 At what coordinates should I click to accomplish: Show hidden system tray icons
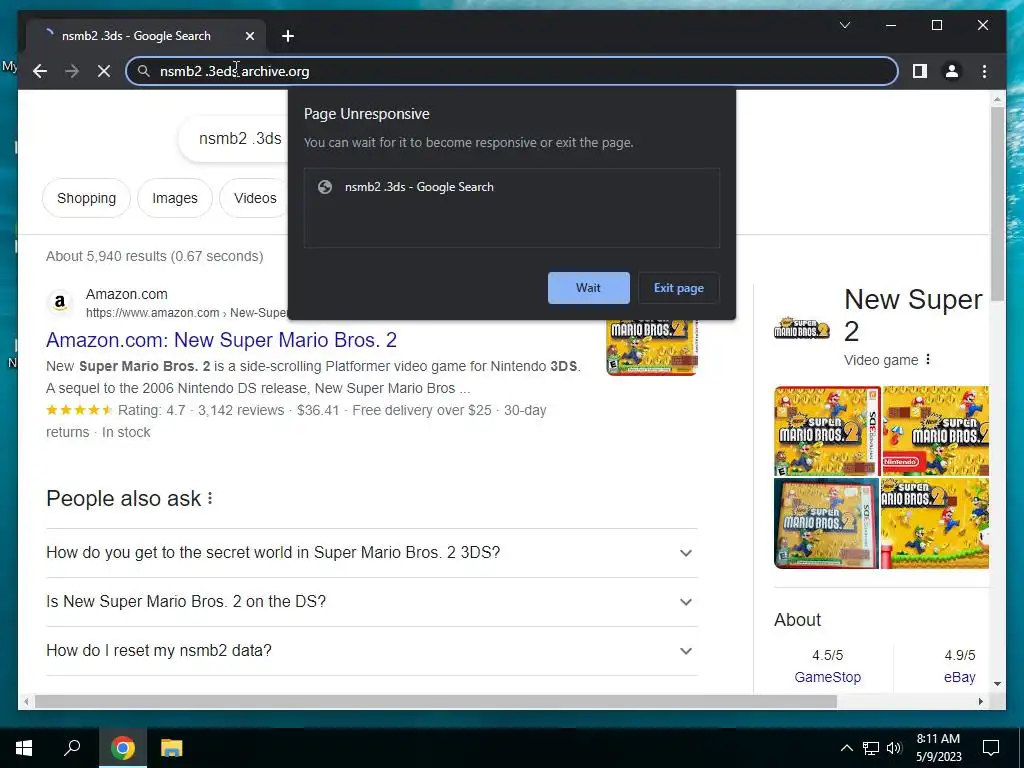point(846,748)
